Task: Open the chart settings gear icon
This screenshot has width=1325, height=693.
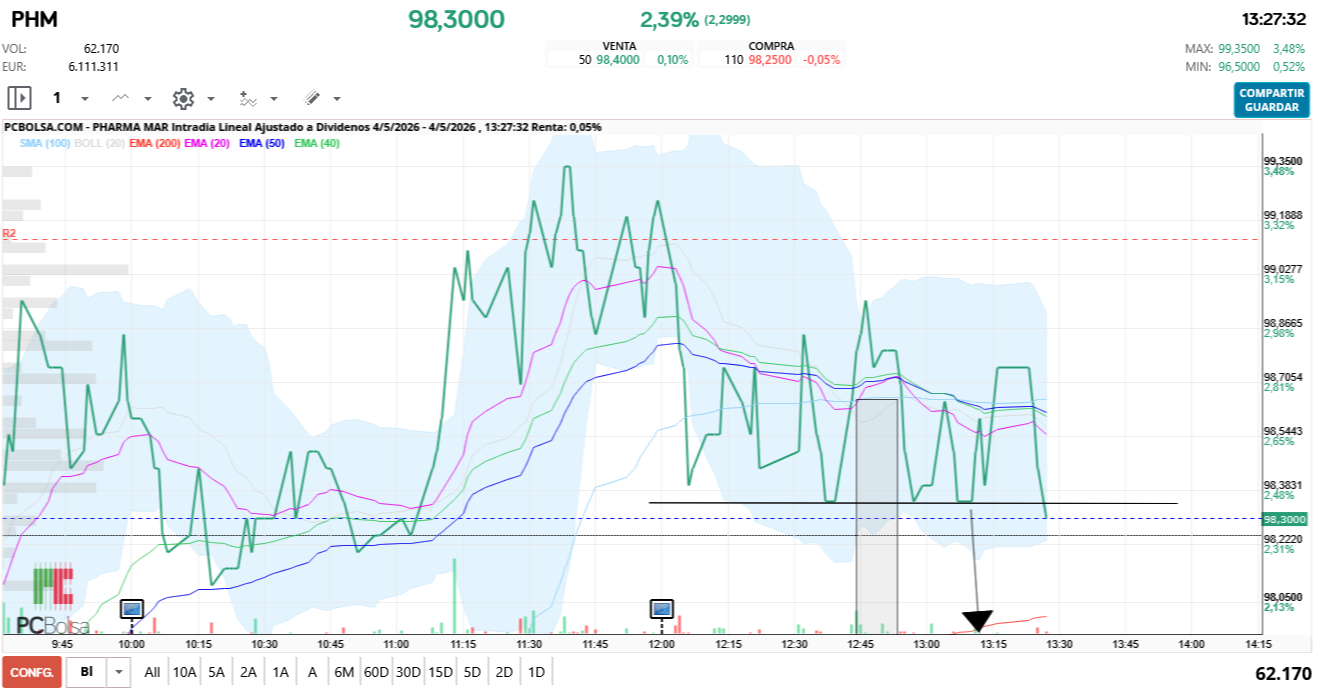Action: tap(183, 98)
